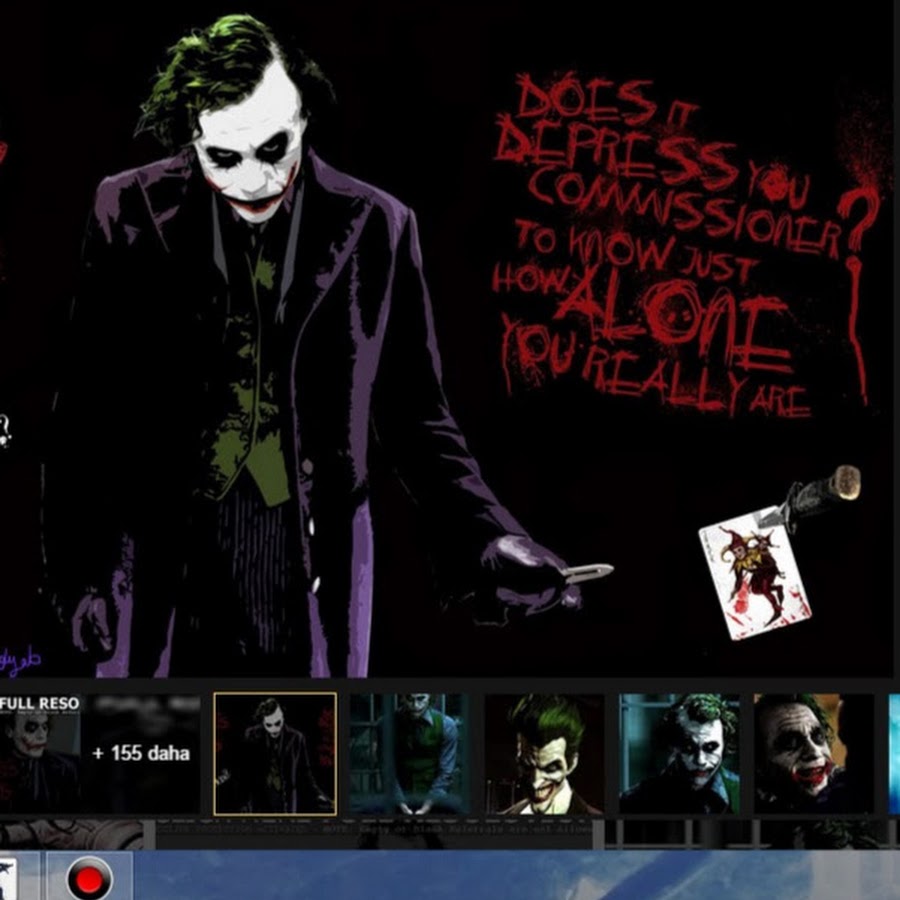Click the large Joker wallpaper preview image

[x=446, y=339]
